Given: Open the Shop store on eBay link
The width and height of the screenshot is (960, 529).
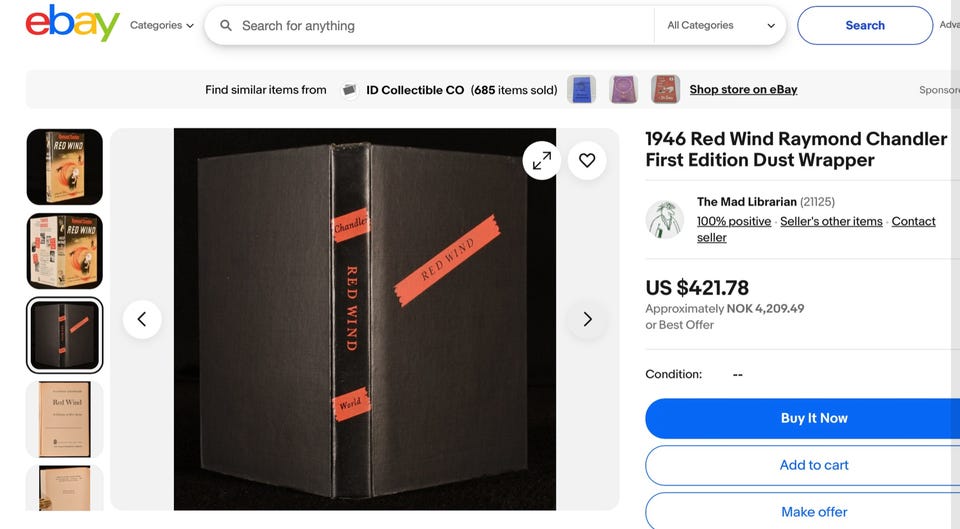Looking at the screenshot, I should tap(743, 90).
